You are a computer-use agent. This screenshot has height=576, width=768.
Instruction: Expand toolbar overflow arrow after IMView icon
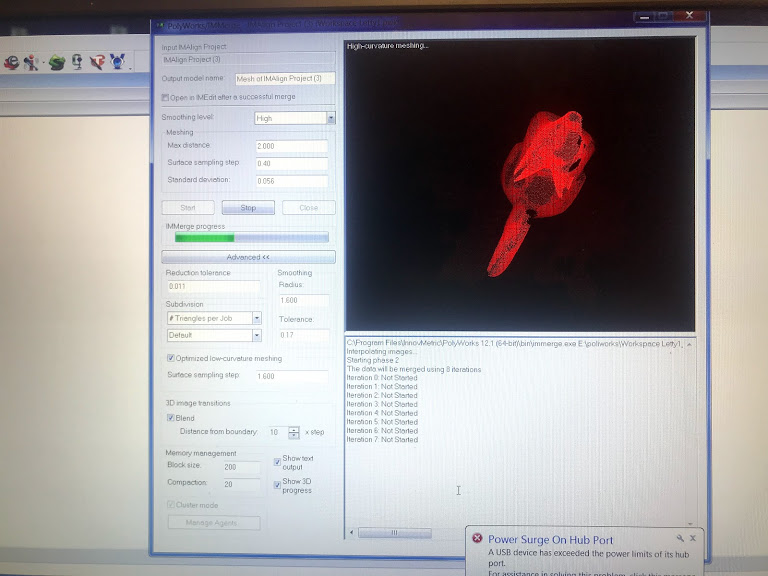pos(130,69)
